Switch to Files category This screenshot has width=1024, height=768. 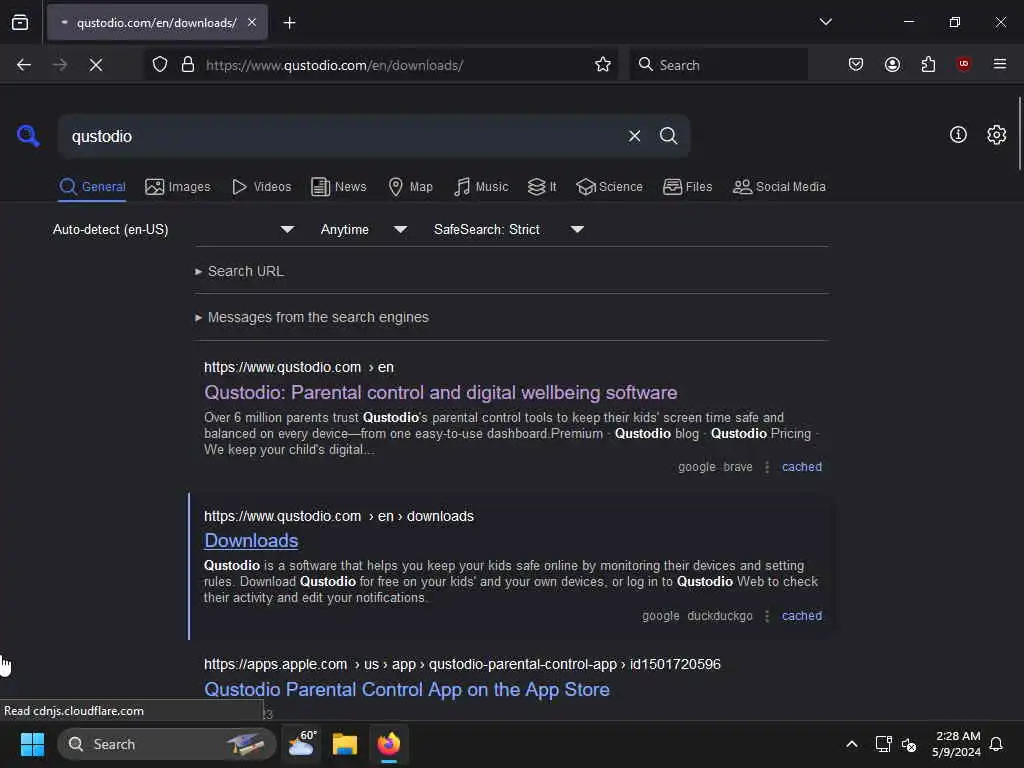pos(688,187)
